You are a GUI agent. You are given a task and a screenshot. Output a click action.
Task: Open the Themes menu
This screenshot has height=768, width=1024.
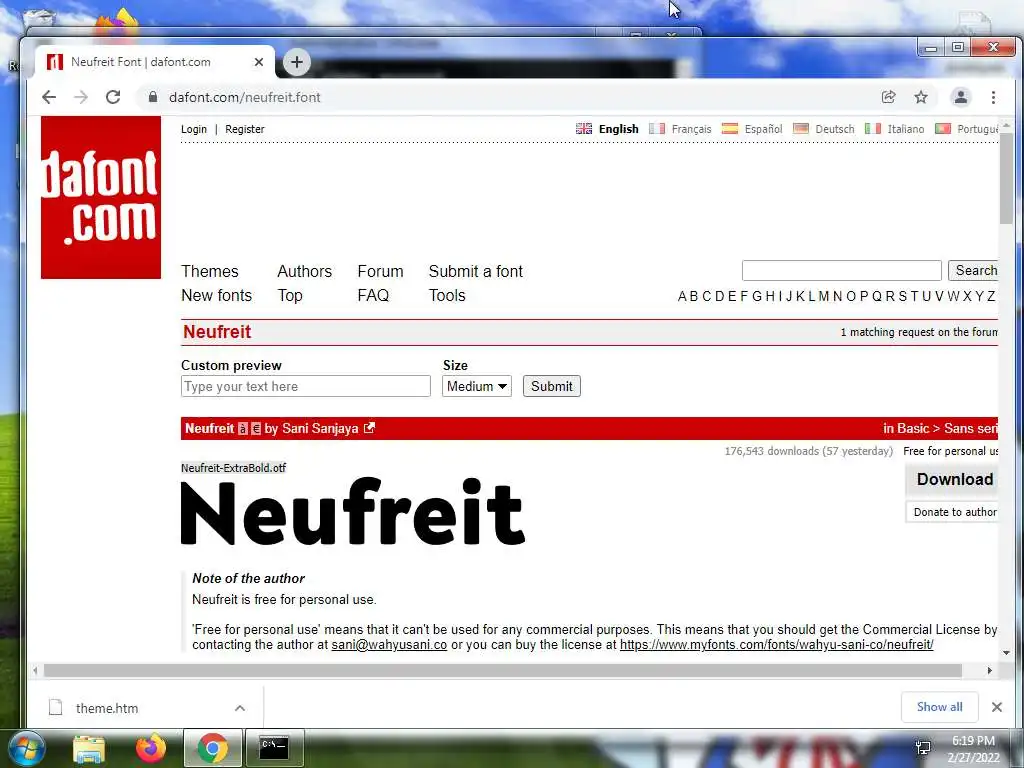tap(210, 271)
